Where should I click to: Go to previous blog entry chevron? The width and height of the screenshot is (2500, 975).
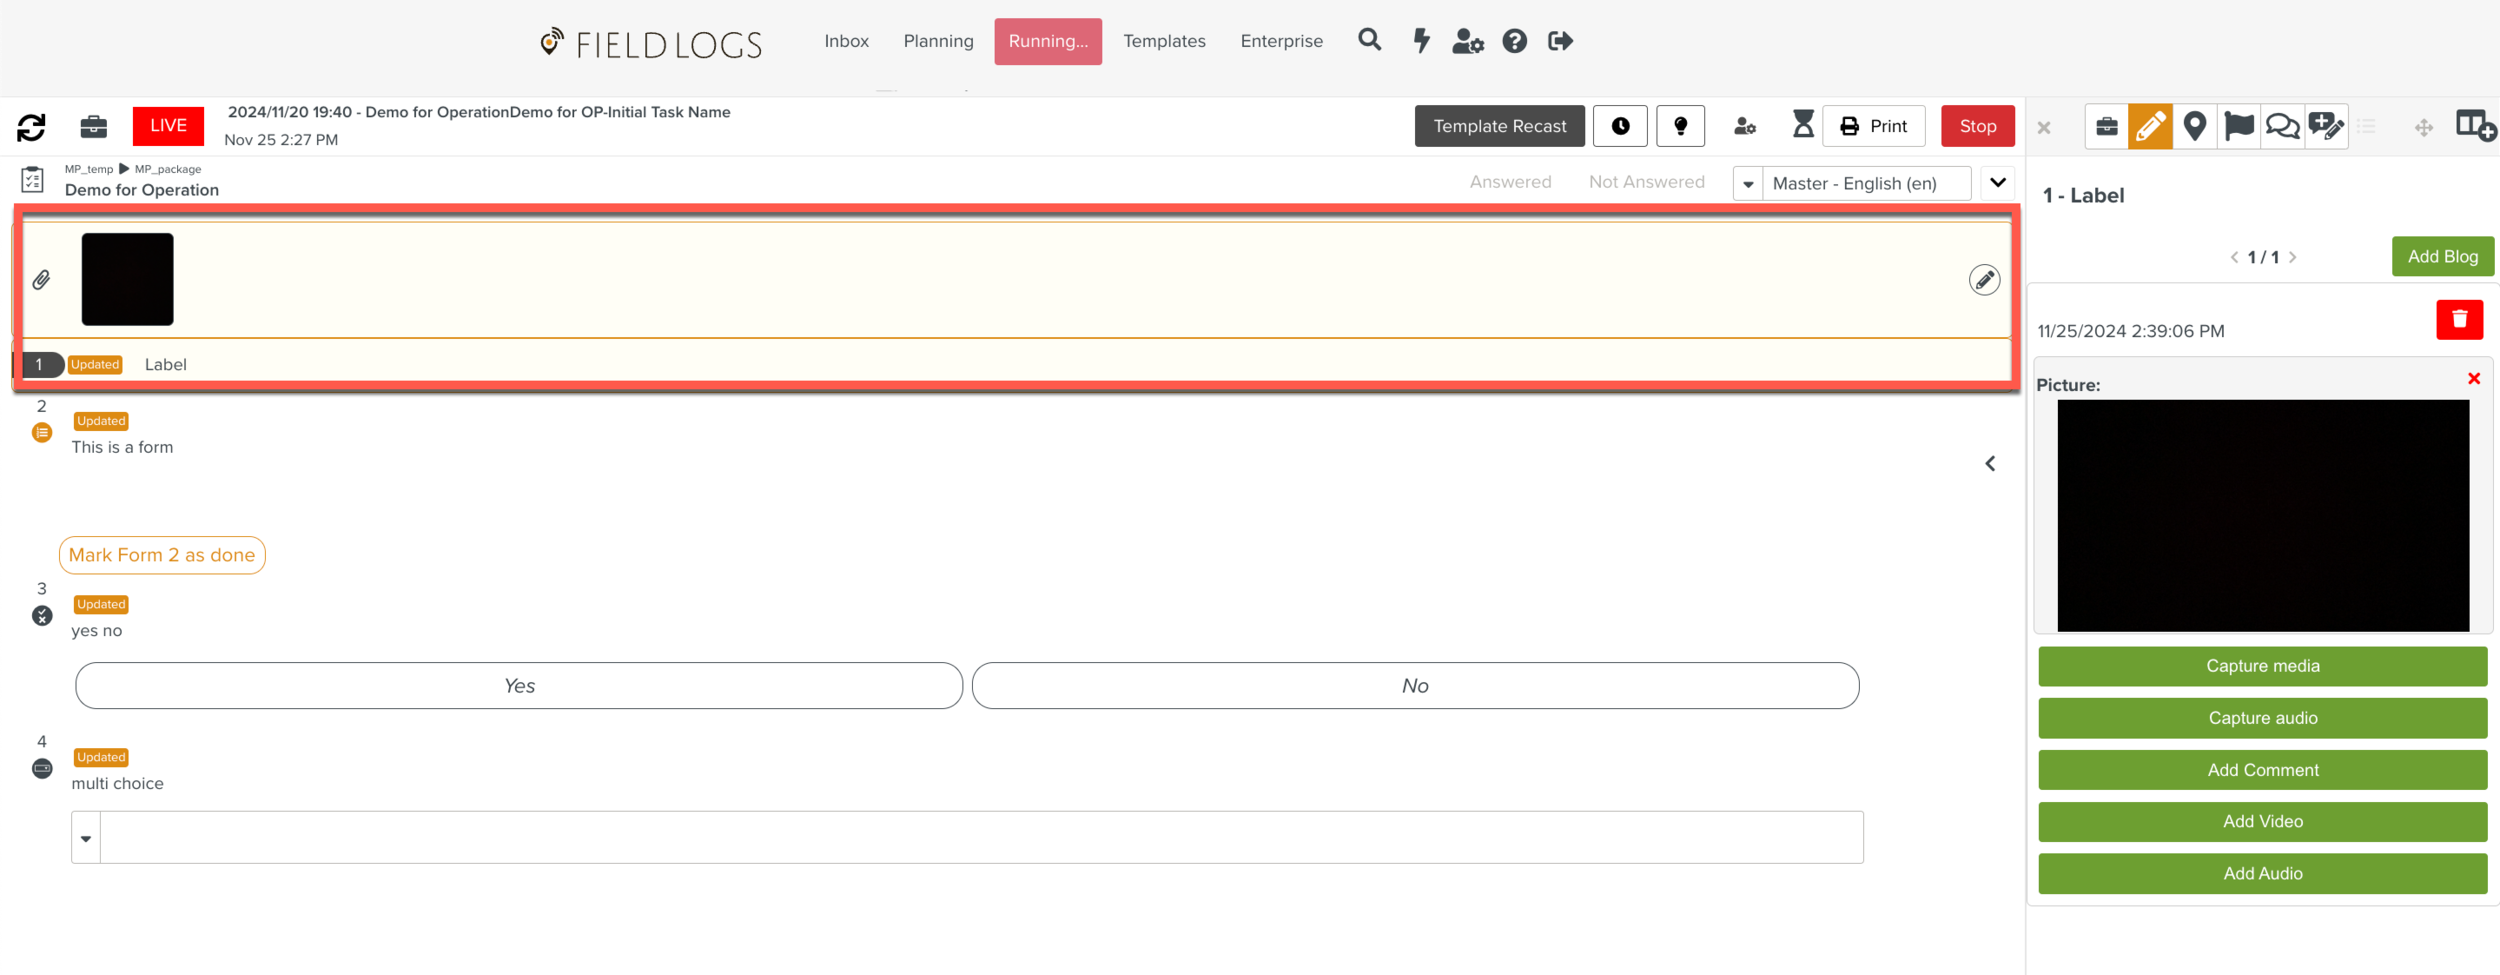2234,258
